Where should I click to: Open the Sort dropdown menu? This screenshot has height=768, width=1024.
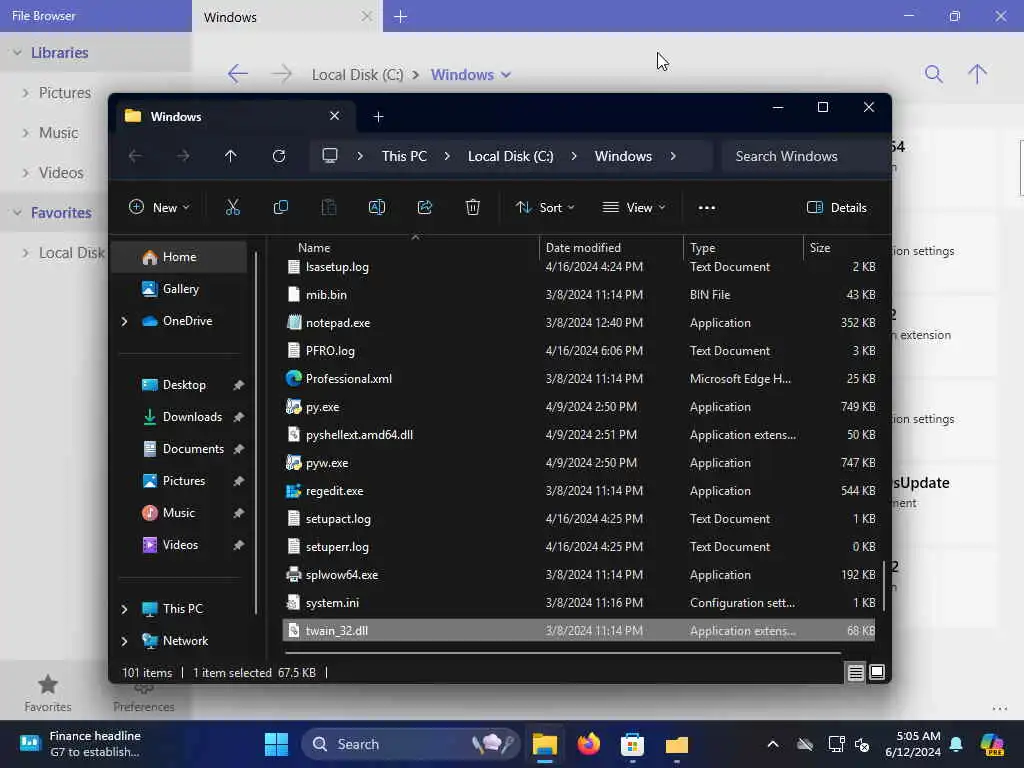pyautogui.click(x=545, y=208)
